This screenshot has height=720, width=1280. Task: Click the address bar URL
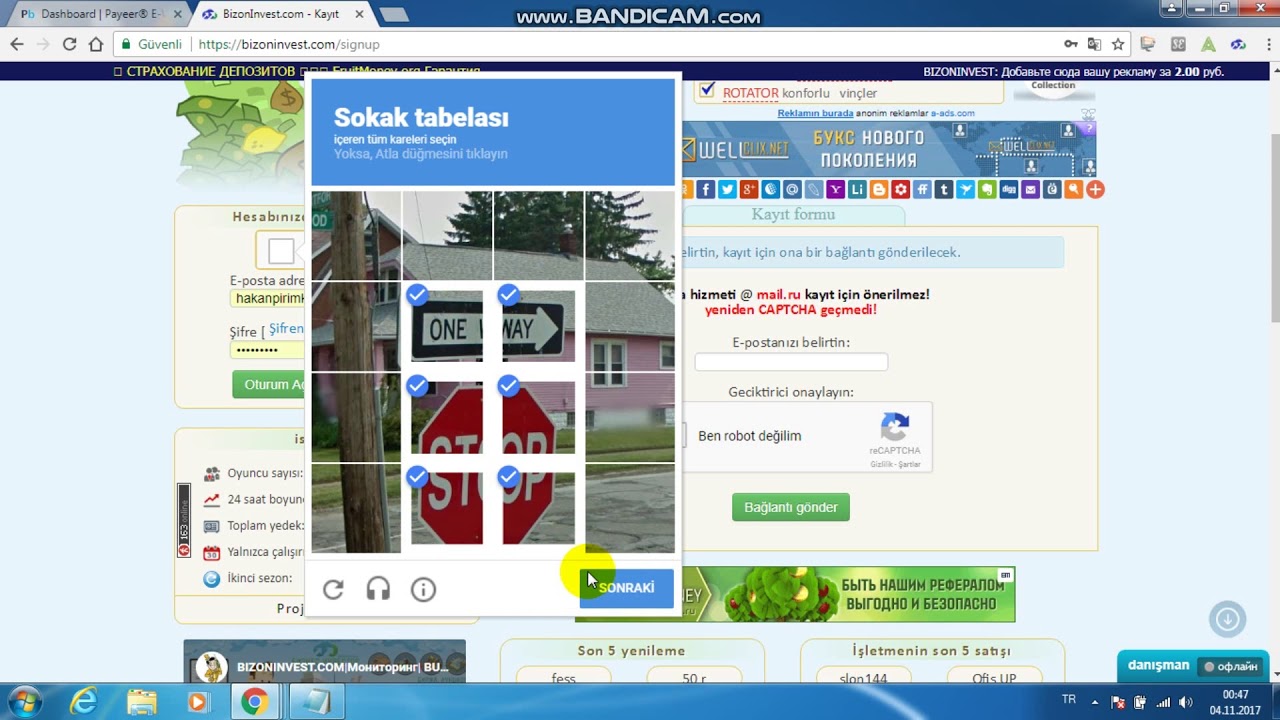tap(289, 44)
